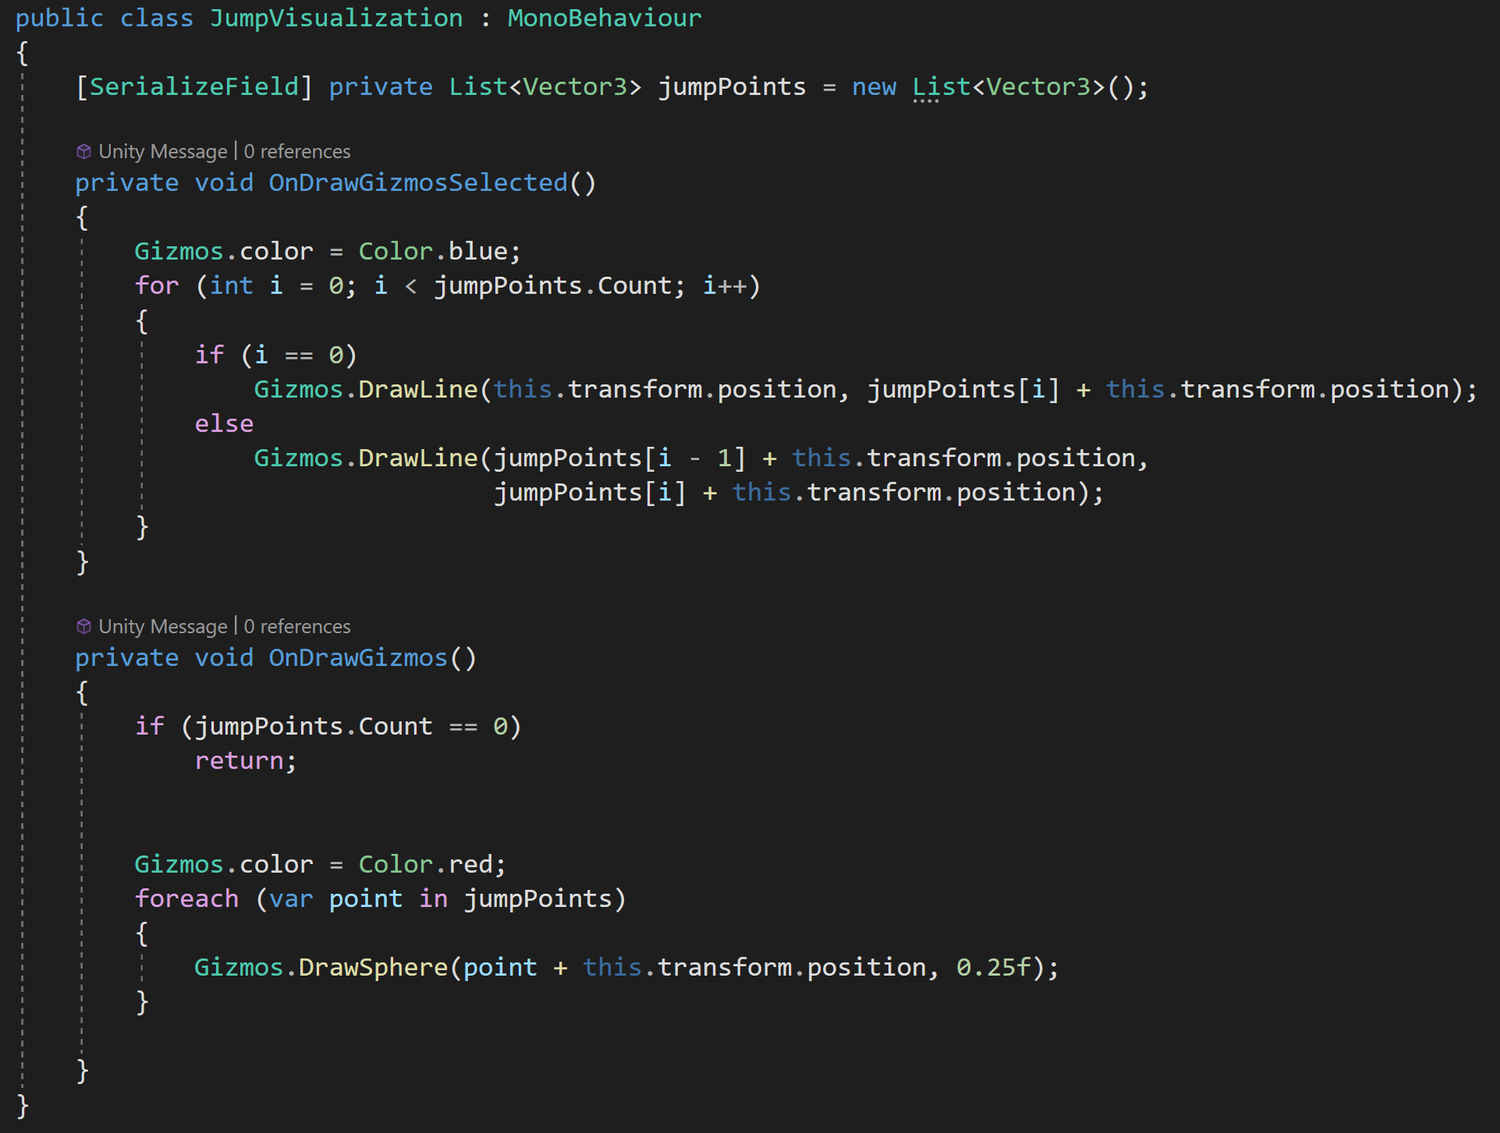Click the 'Unity Message' link above OnDrawGizmos
Image resolution: width=1500 pixels, height=1133 pixels.
coord(162,626)
